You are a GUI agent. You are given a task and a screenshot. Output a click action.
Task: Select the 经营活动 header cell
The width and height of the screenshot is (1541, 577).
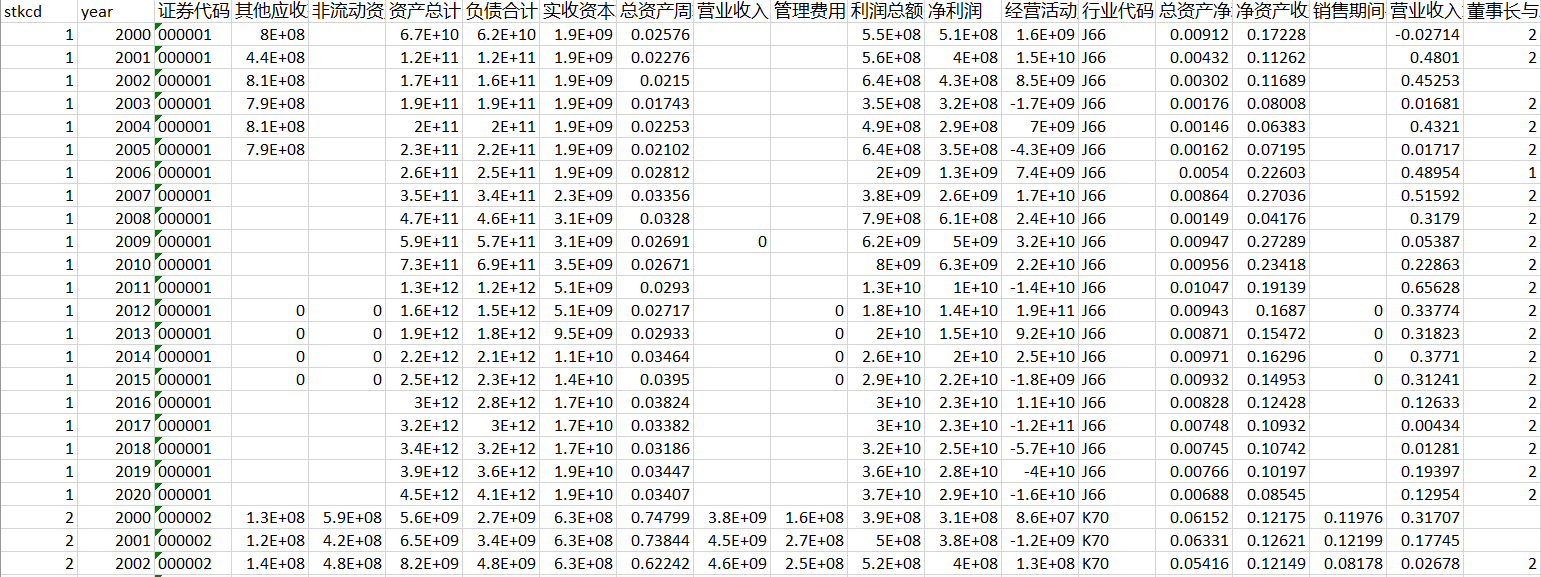[x=1040, y=12]
